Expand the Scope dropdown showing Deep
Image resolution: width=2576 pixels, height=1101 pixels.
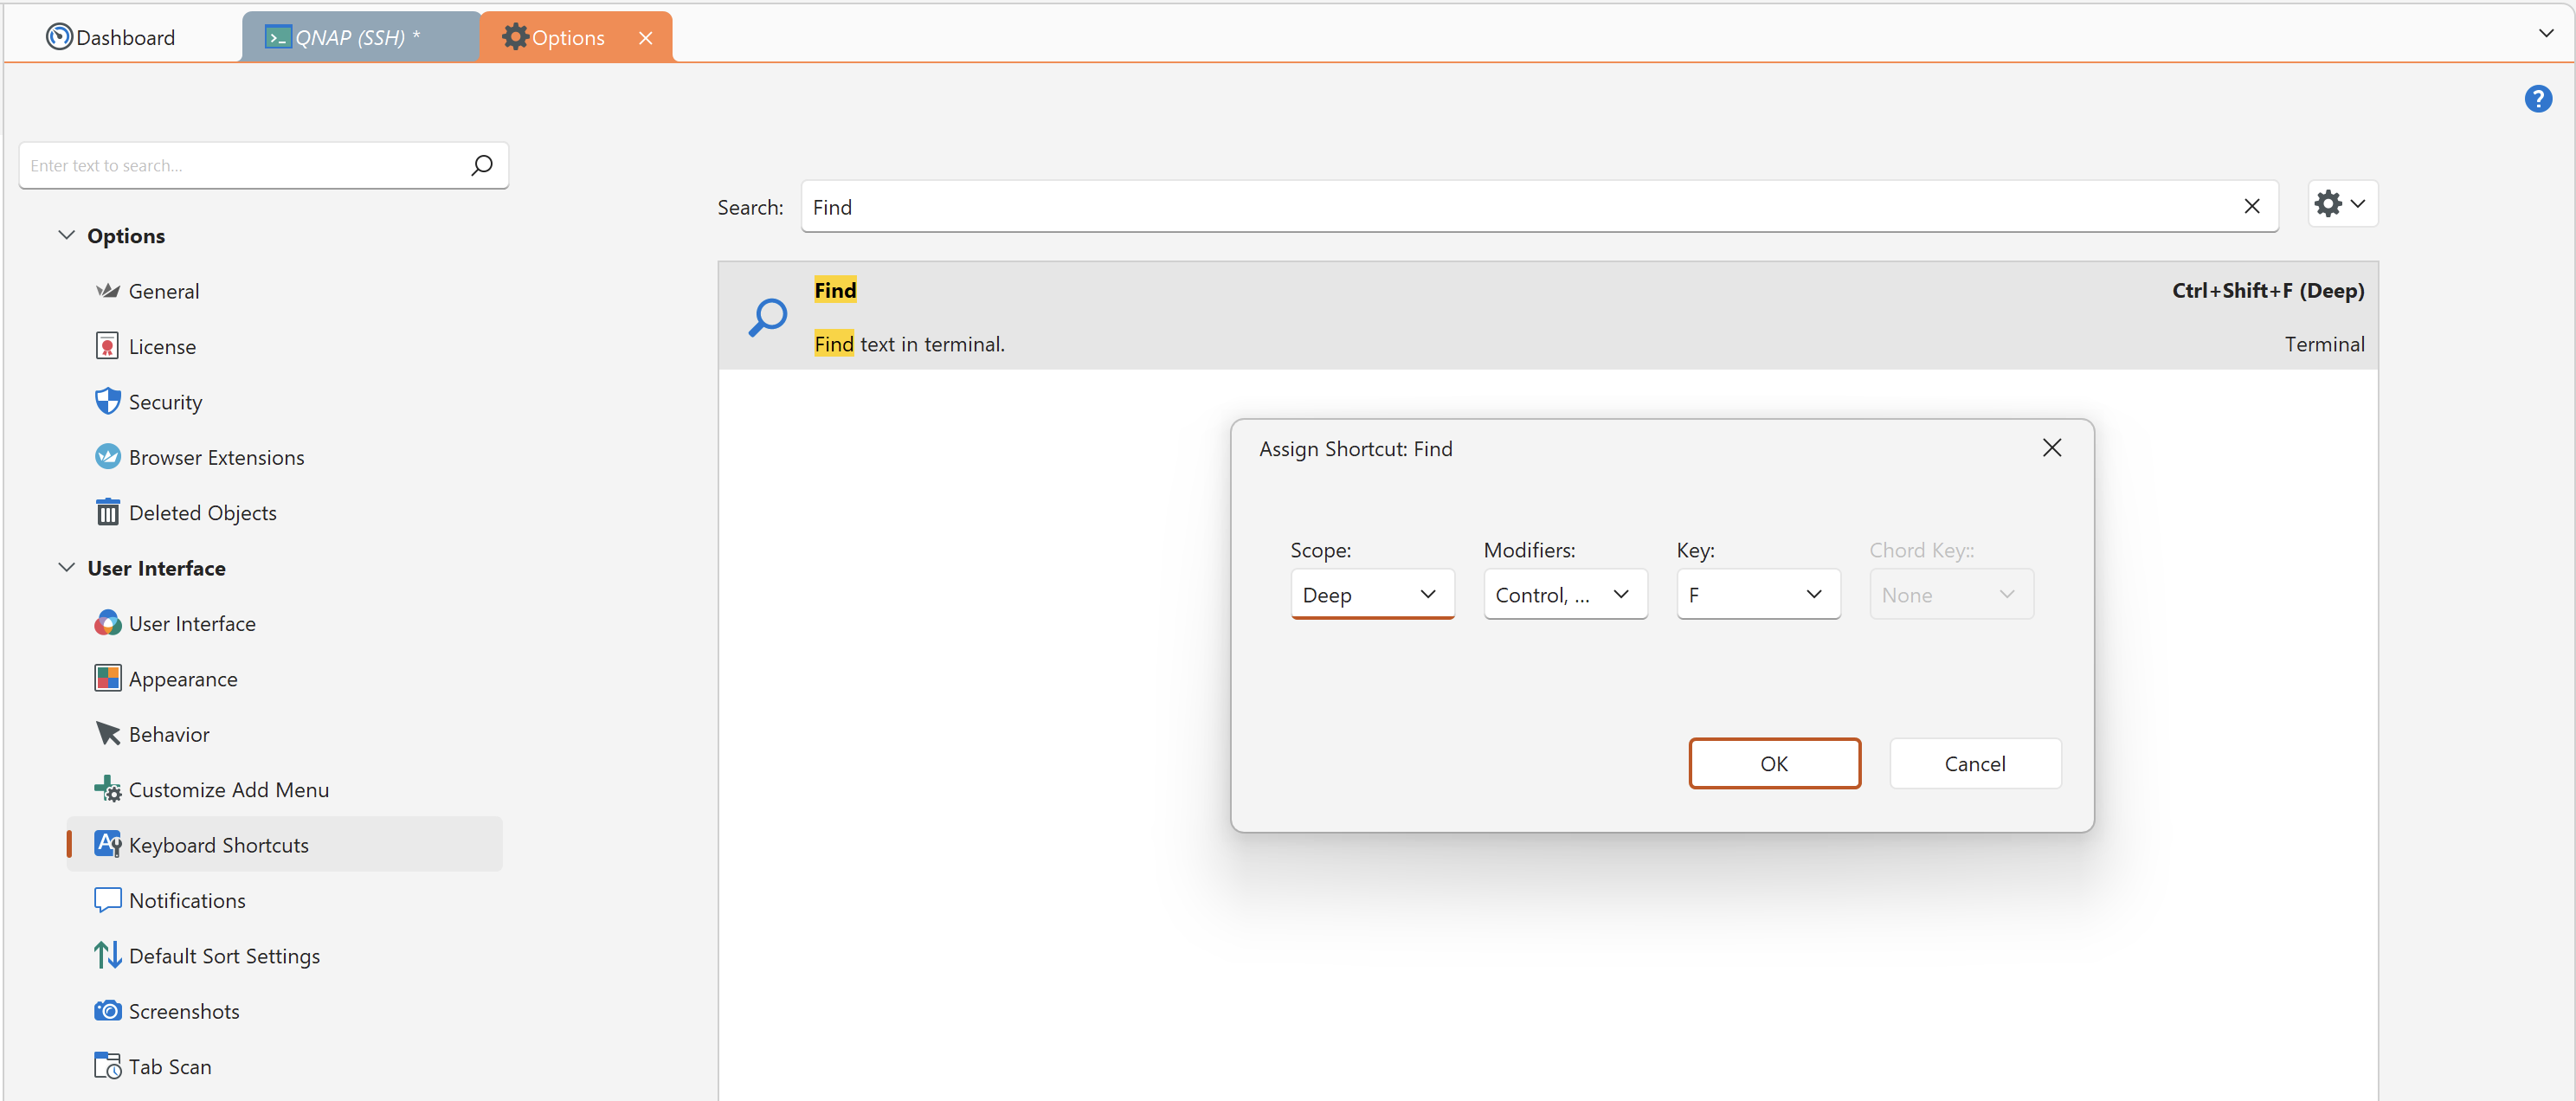point(1371,595)
